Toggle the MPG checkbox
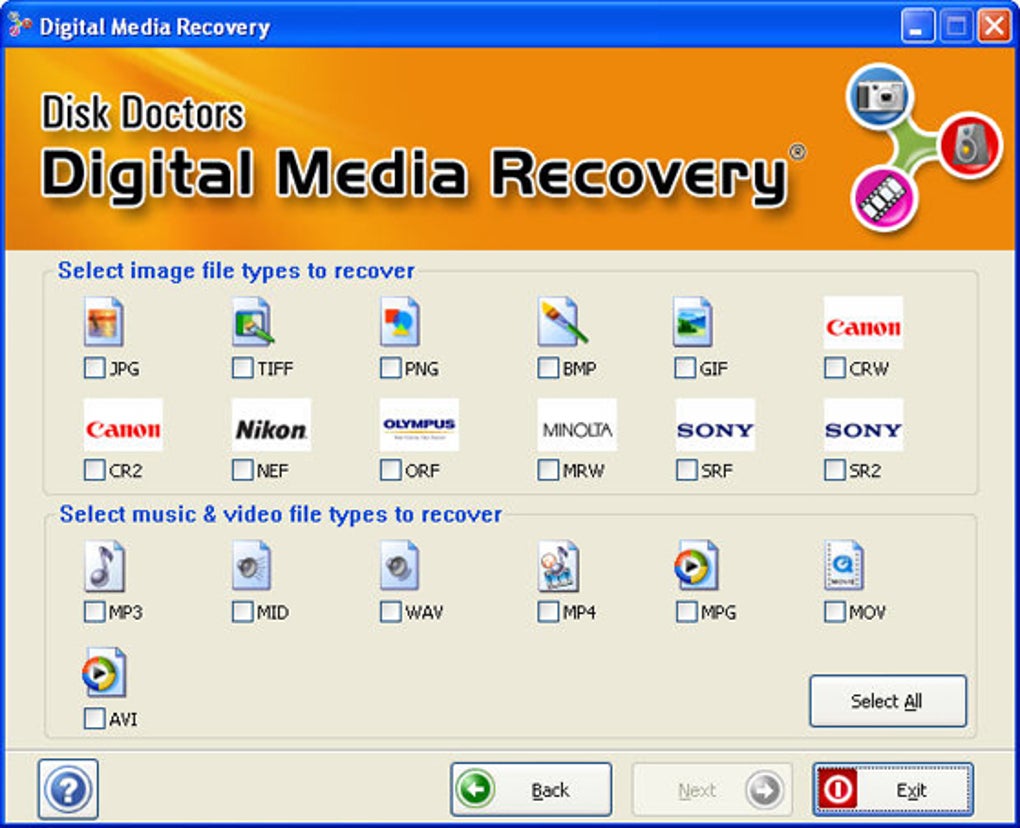This screenshot has height=828, width=1020. (686, 611)
